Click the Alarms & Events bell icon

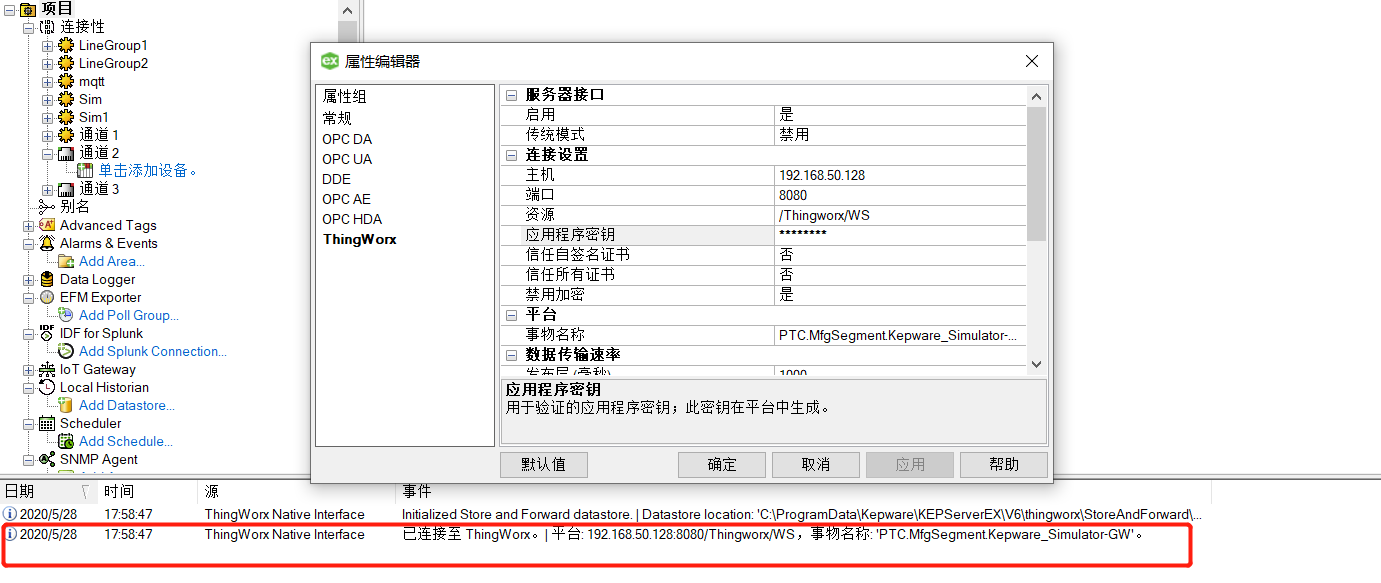tap(47, 244)
